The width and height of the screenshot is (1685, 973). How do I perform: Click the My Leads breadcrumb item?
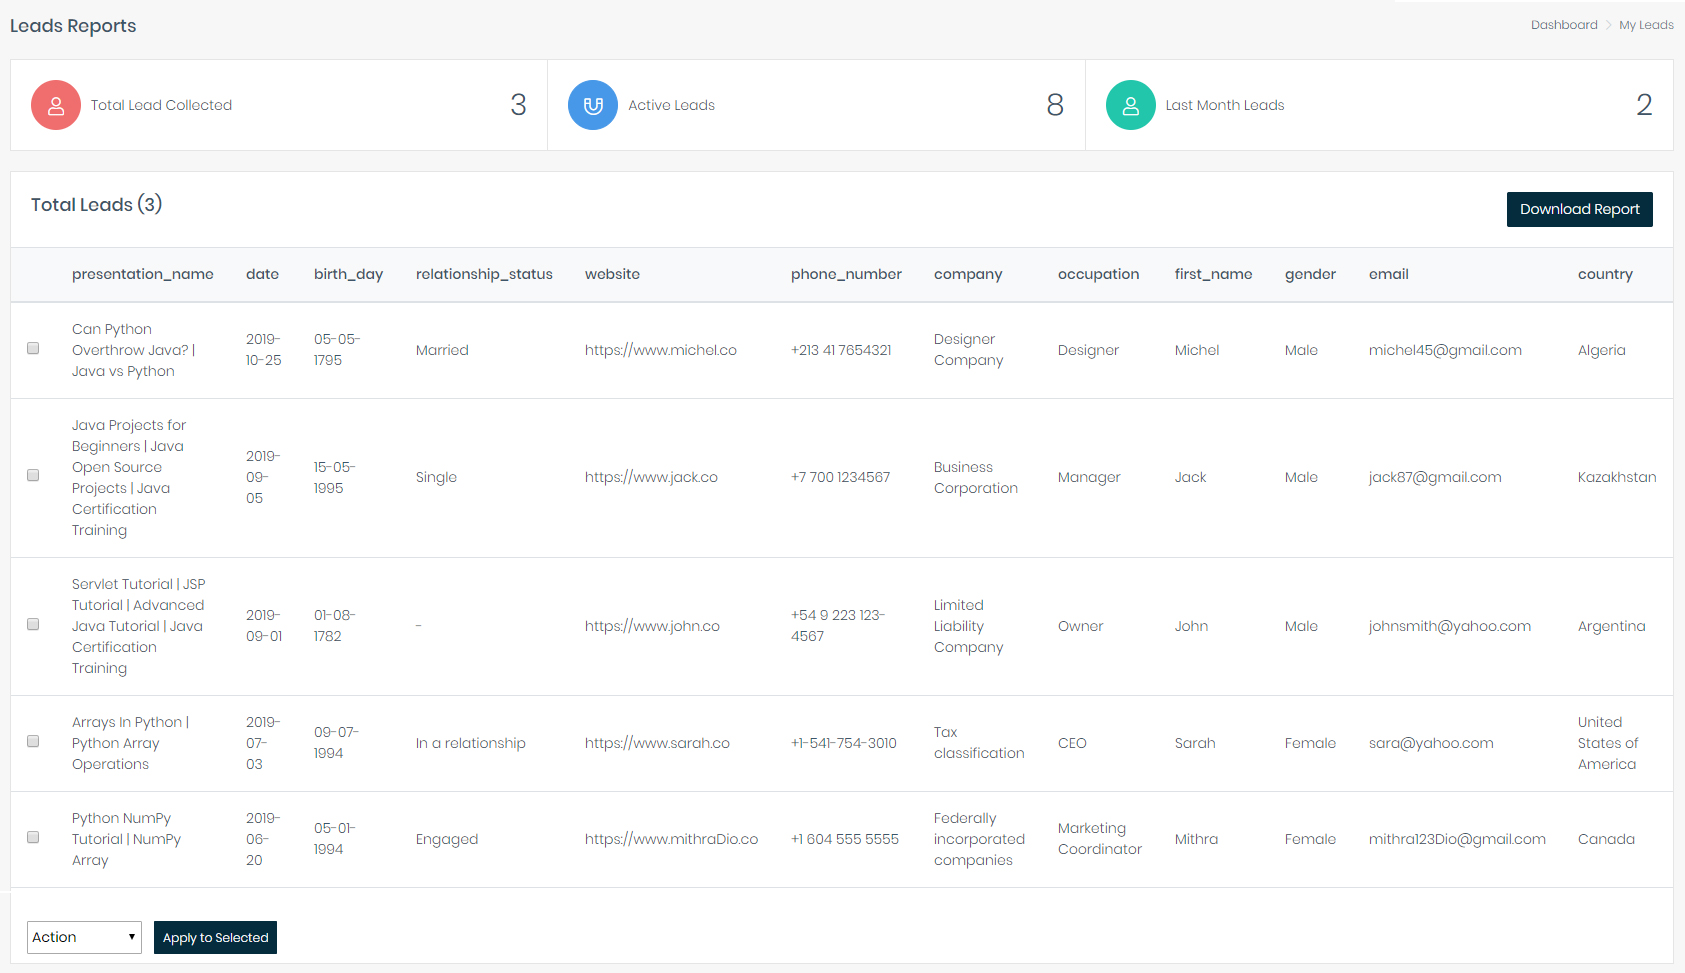pos(1646,25)
